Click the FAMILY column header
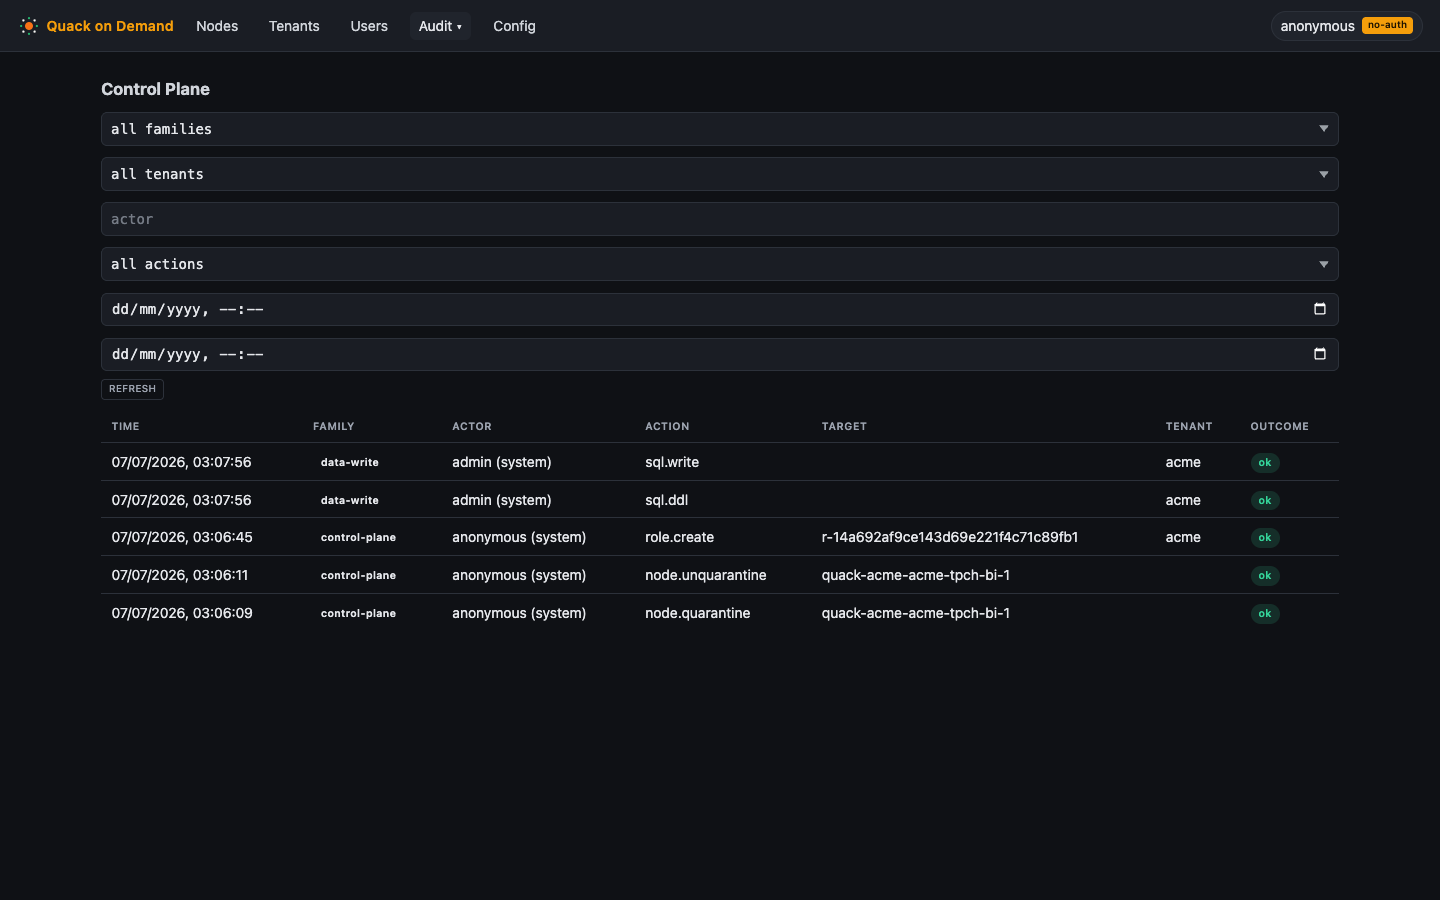 pyautogui.click(x=333, y=427)
